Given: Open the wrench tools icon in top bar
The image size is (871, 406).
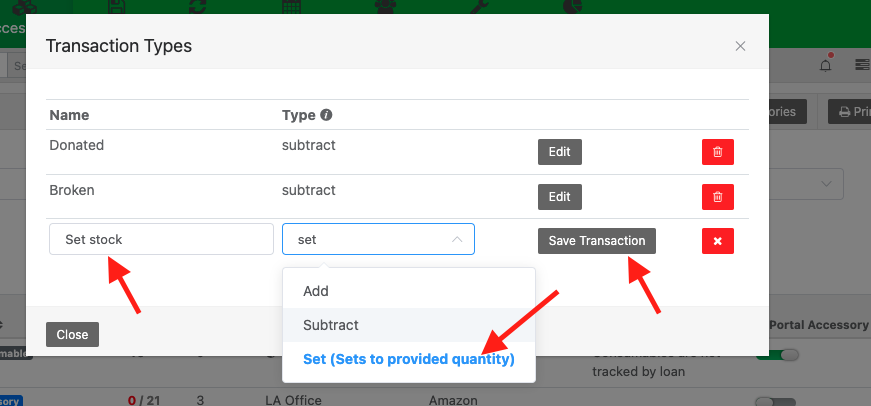Looking at the screenshot, I should [477, 6].
